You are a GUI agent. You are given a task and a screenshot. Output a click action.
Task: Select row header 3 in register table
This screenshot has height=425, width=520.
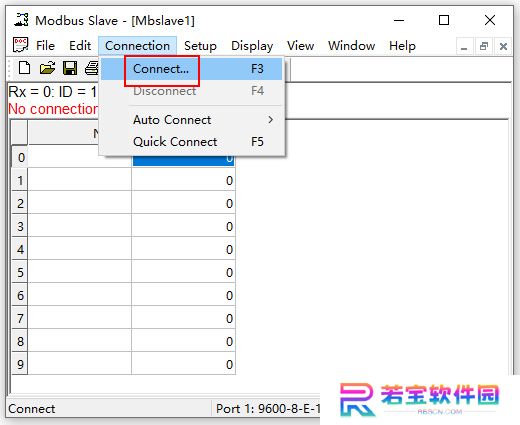click(x=20, y=226)
